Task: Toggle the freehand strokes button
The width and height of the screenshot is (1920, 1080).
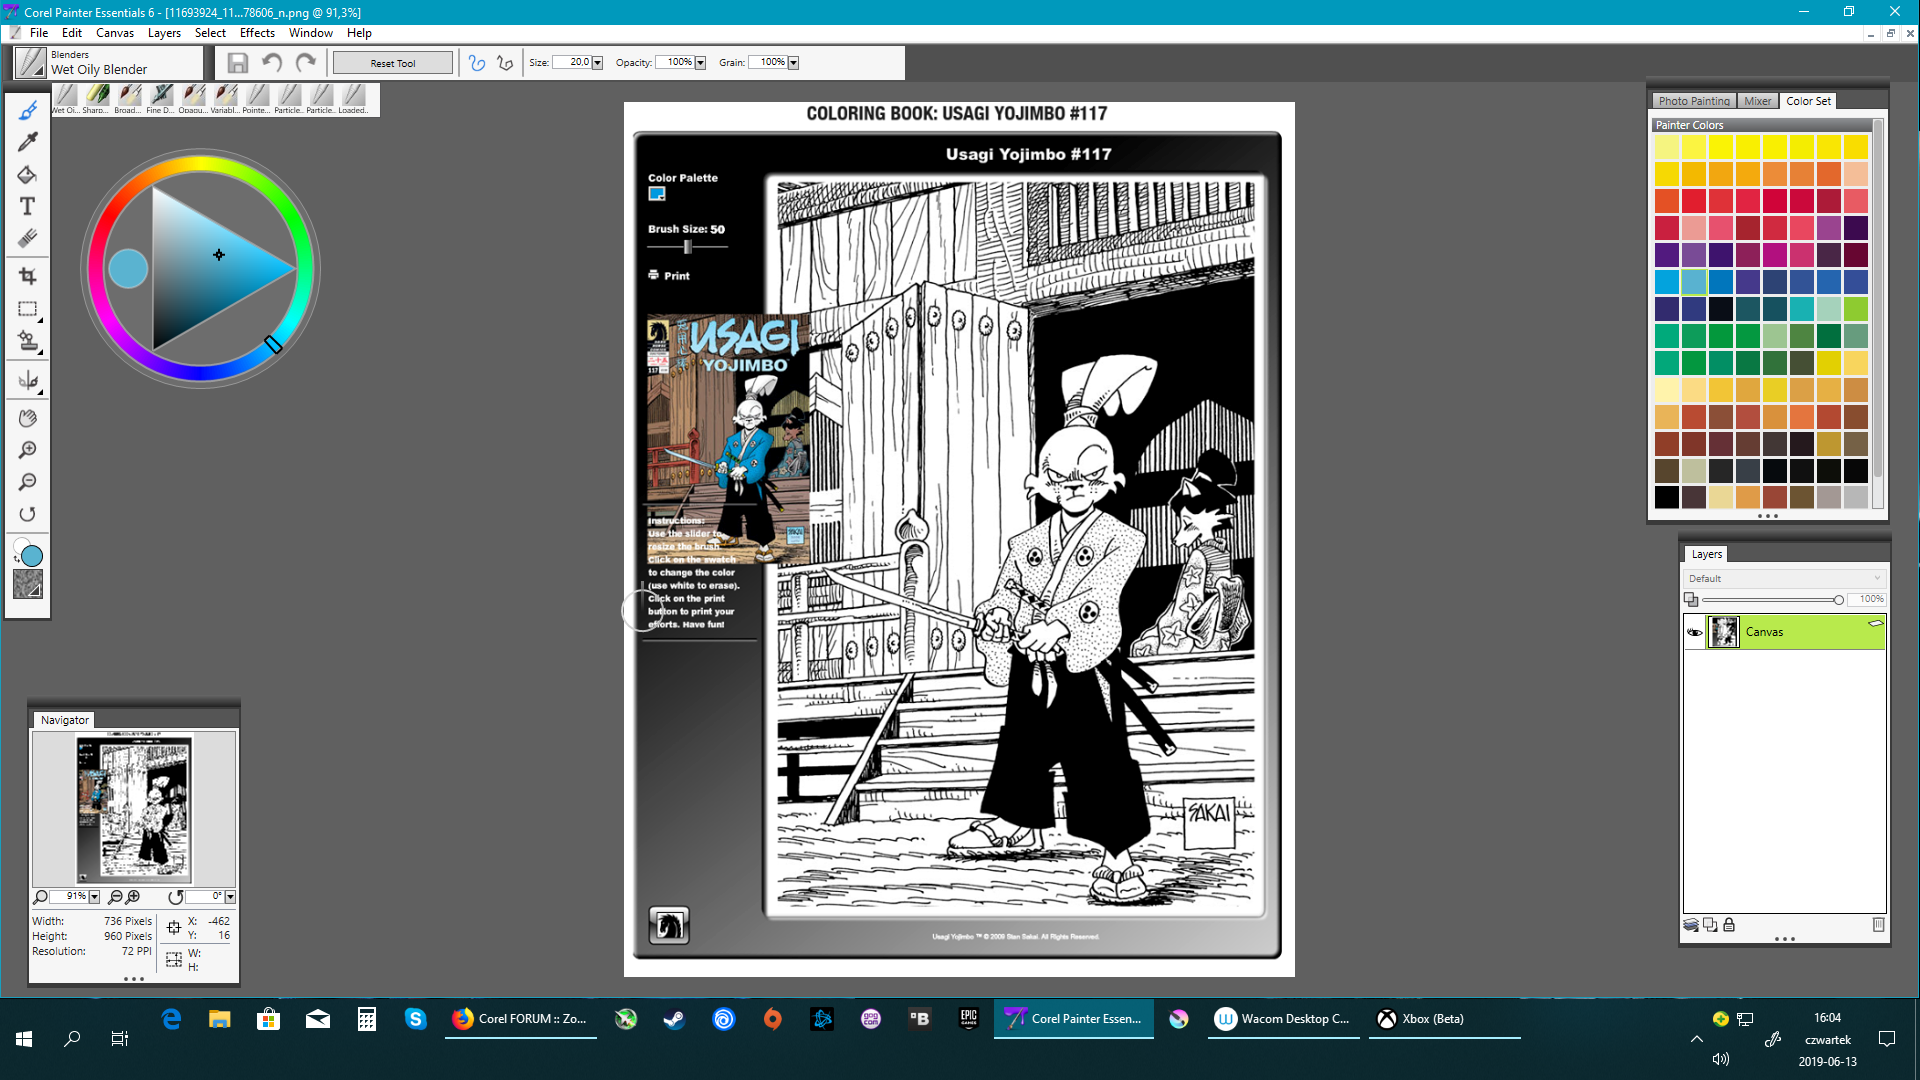Action: 477,63
